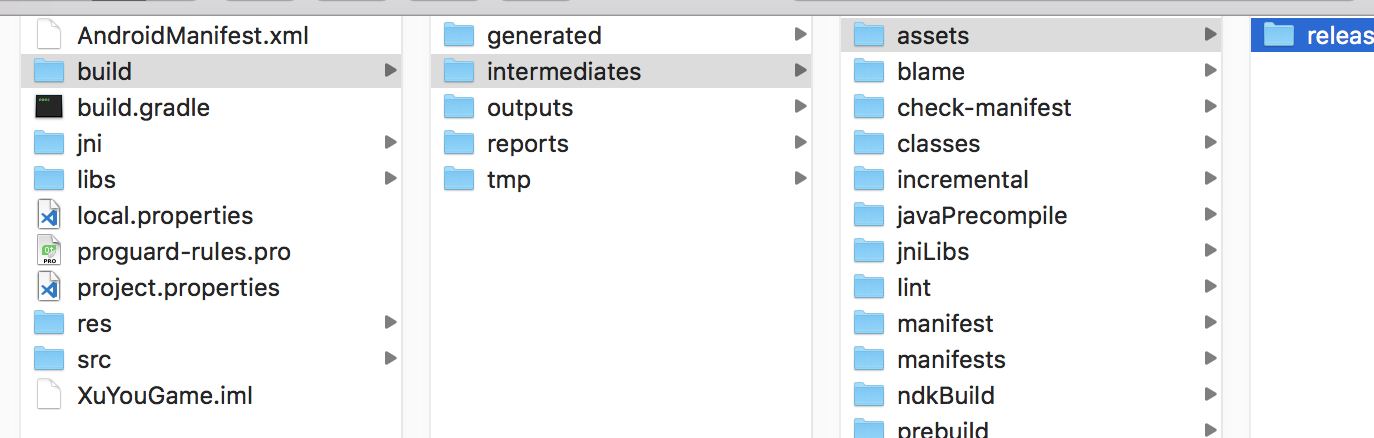
Task: Click the XuYouGame.iml file icon
Action: tap(49, 395)
